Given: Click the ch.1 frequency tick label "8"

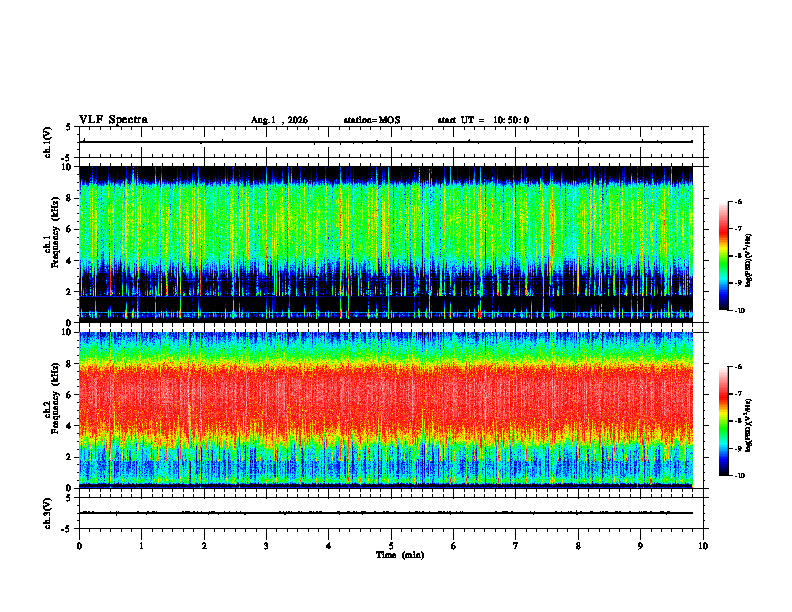Looking at the screenshot, I should (x=69, y=198).
